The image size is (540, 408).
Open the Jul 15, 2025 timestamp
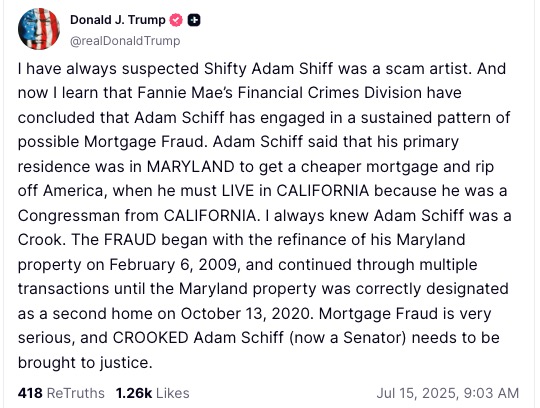click(448, 393)
